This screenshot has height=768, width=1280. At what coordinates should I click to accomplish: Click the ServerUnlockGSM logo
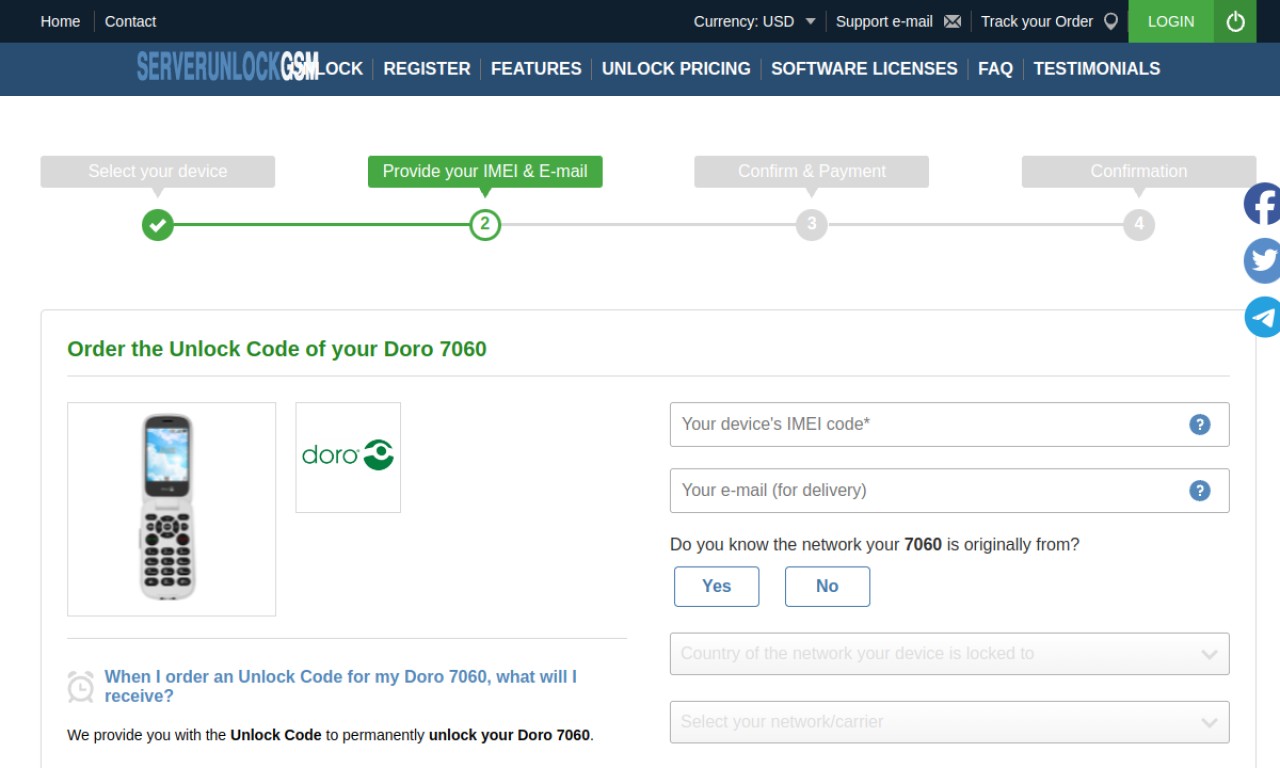(x=228, y=67)
